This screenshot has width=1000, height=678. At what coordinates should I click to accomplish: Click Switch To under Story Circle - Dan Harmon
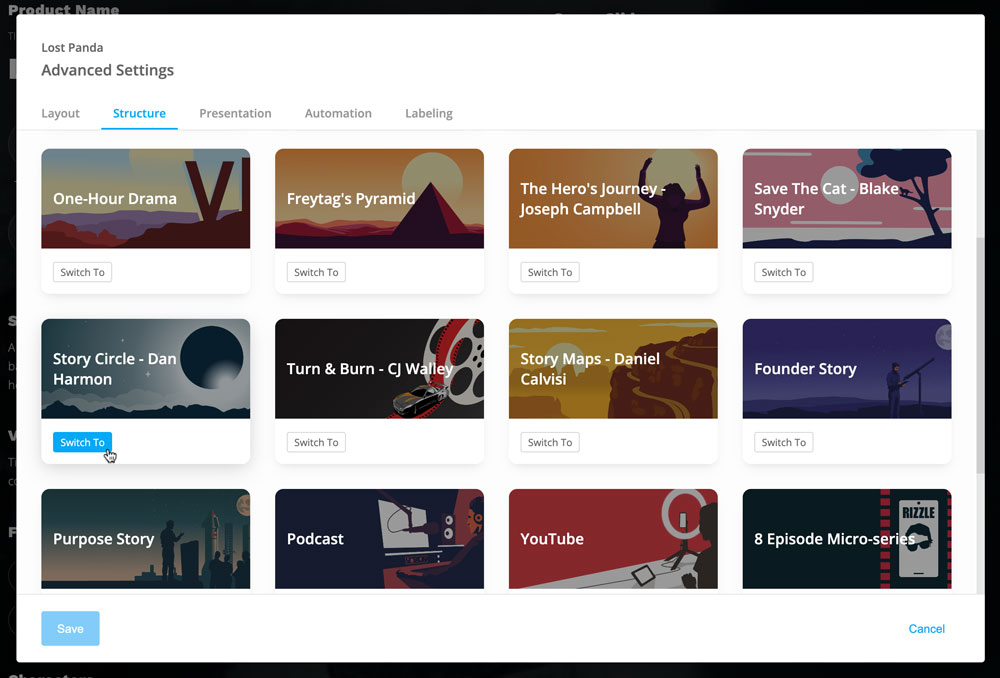(x=82, y=442)
